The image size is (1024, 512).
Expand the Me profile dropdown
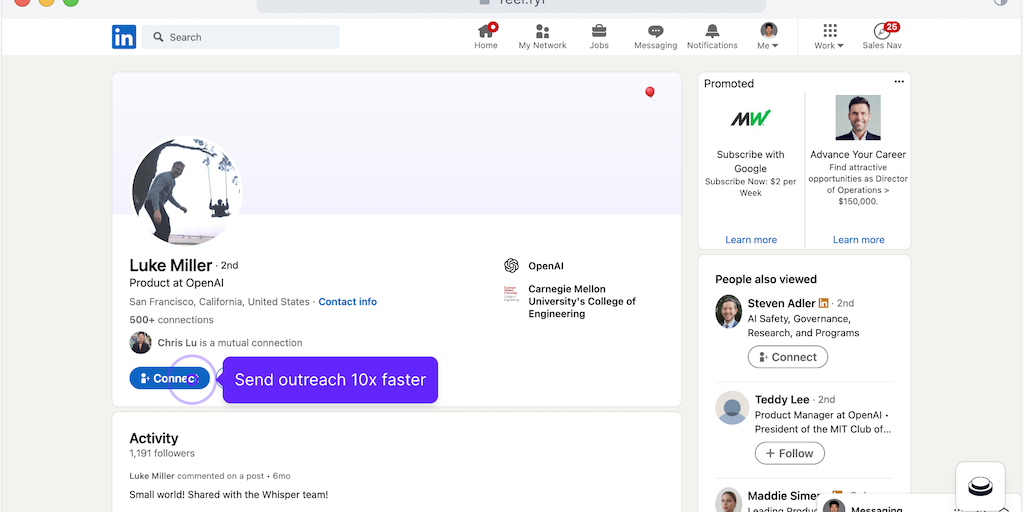click(x=768, y=37)
